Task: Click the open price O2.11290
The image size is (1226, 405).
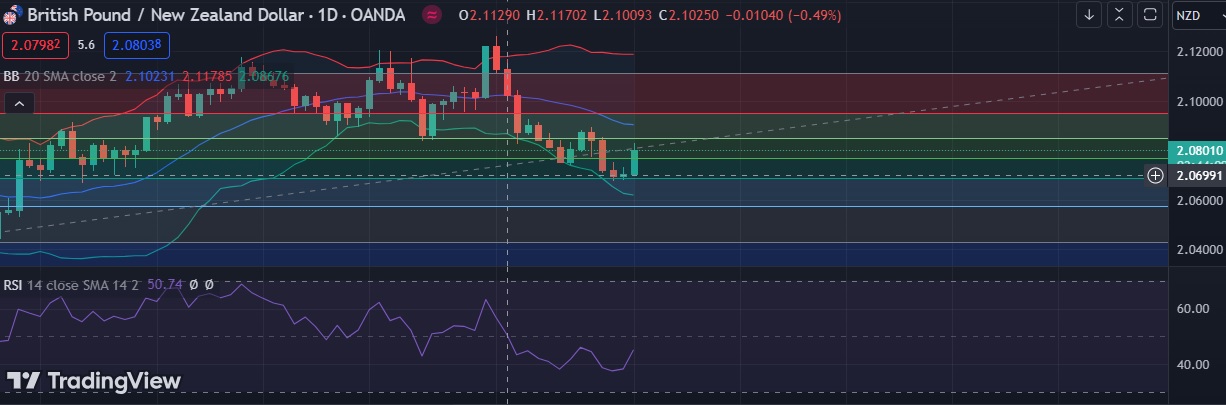Action: pos(490,15)
